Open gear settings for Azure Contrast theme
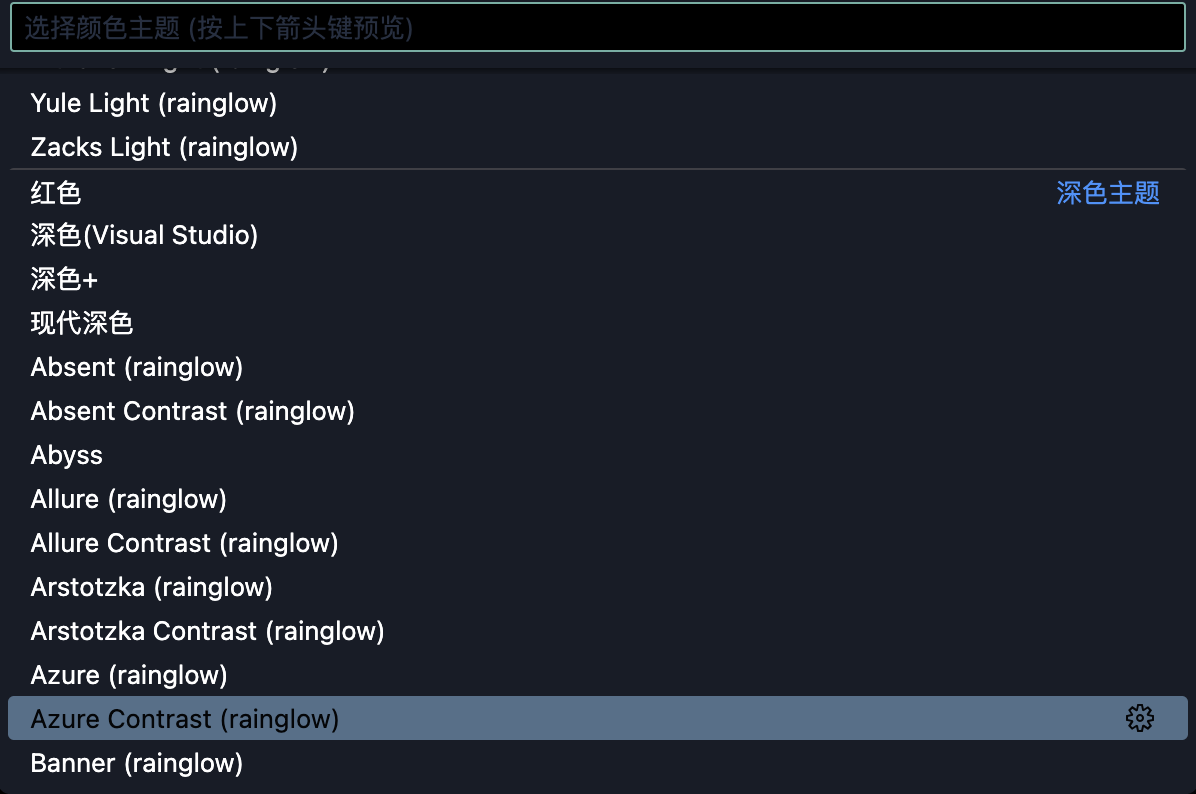This screenshot has width=1196, height=794. [1140, 718]
